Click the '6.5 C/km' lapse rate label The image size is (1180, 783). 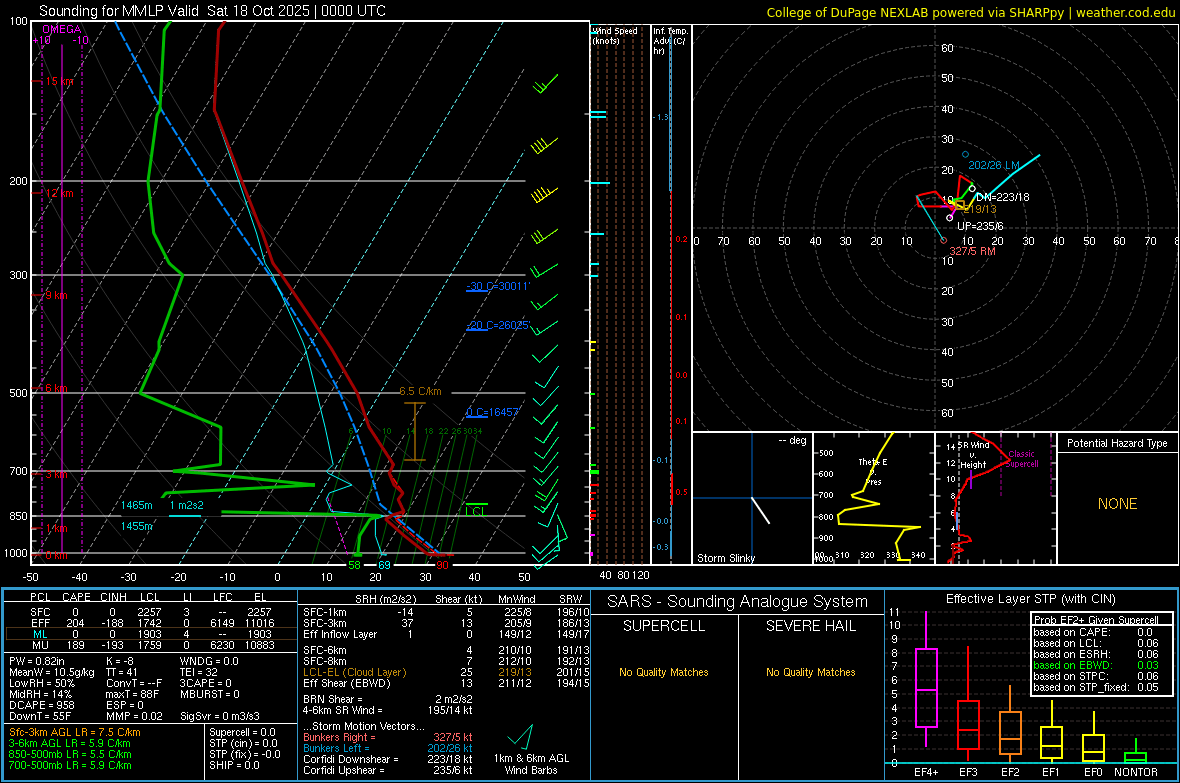point(420,392)
